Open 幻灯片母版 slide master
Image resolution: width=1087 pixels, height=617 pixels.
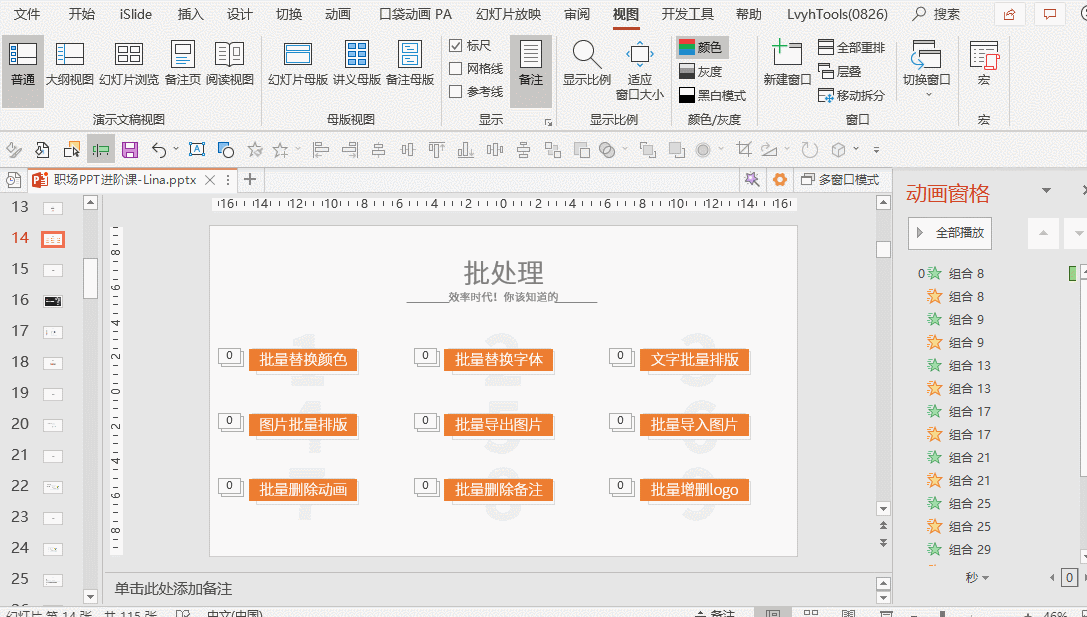[298, 64]
